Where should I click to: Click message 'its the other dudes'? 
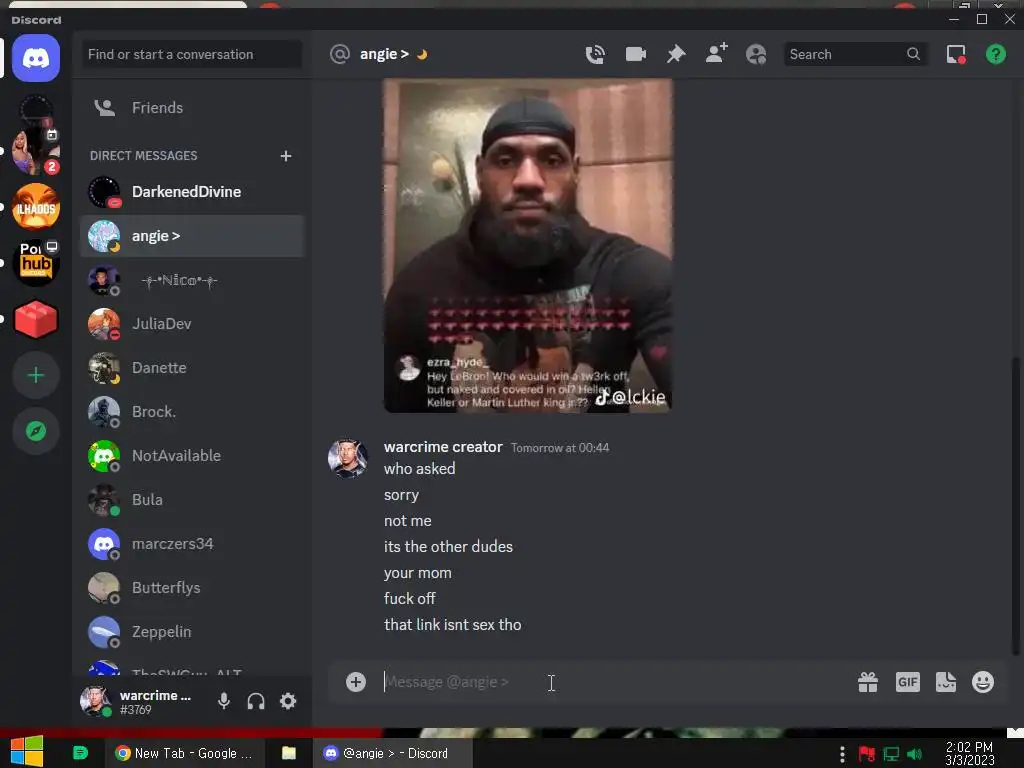(448, 547)
